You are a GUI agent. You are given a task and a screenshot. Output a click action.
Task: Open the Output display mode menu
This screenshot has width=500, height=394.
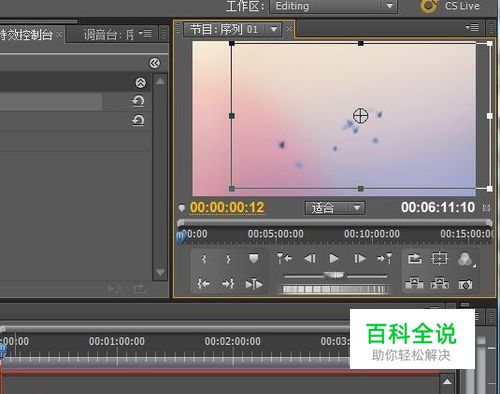(x=466, y=259)
